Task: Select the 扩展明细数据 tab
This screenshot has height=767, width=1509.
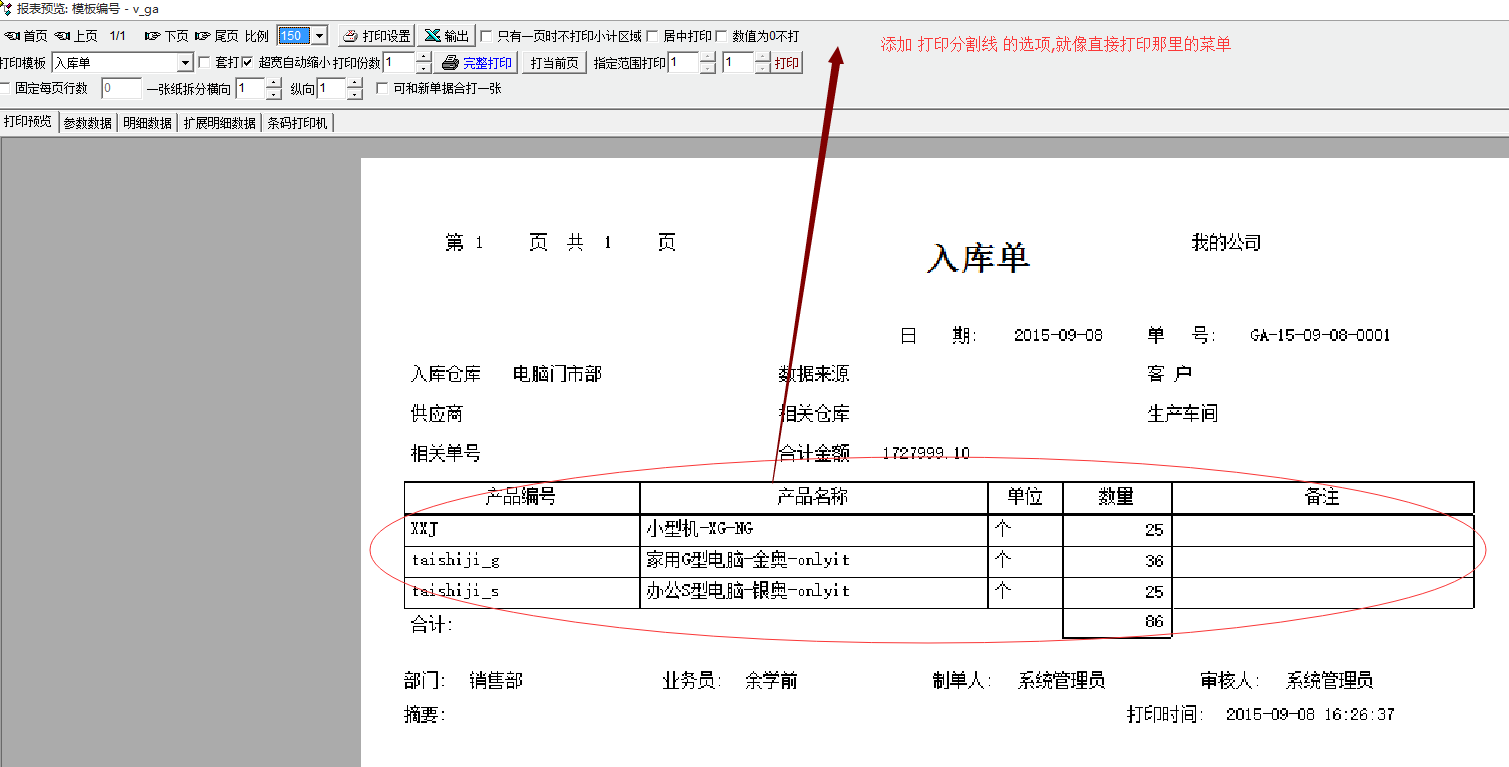Action: click(219, 123)
